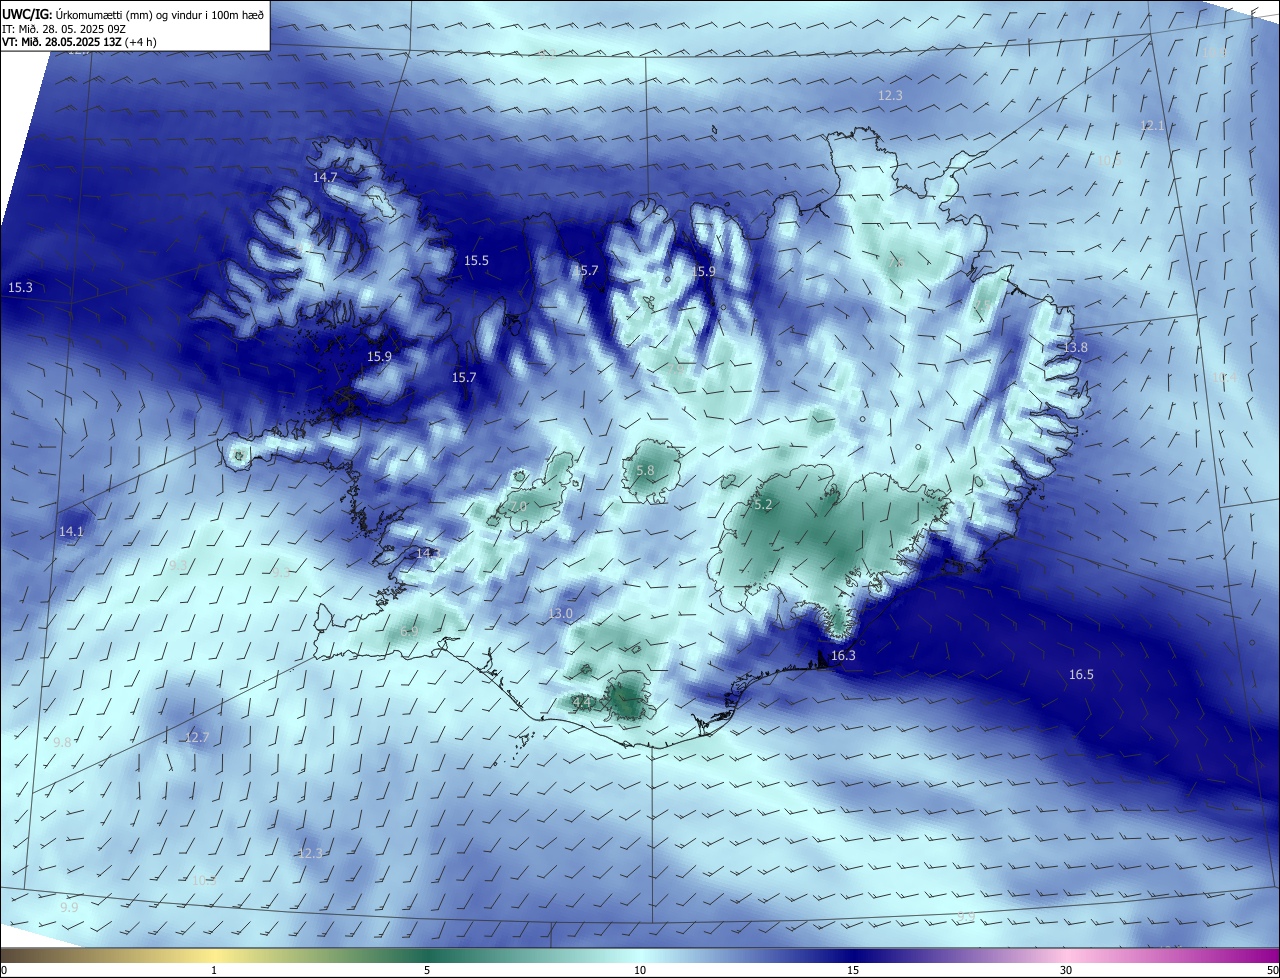Pick the 14.1 value on the map
1280x978 pixels.
pos(71,532)
